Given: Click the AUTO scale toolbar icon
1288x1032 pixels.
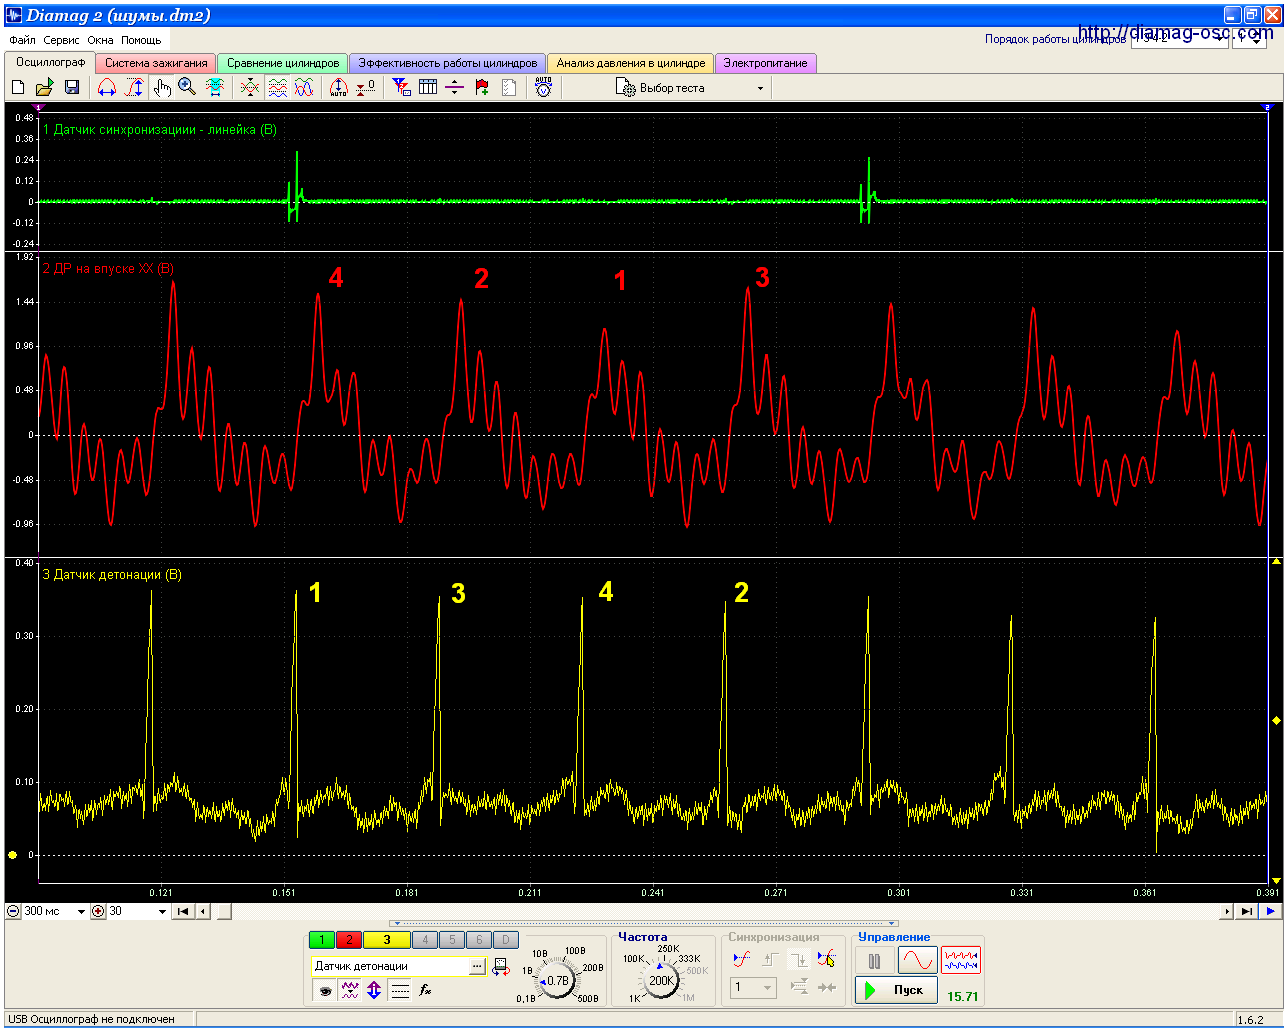Looking at the screenshot, I should [x=338, y=88].
